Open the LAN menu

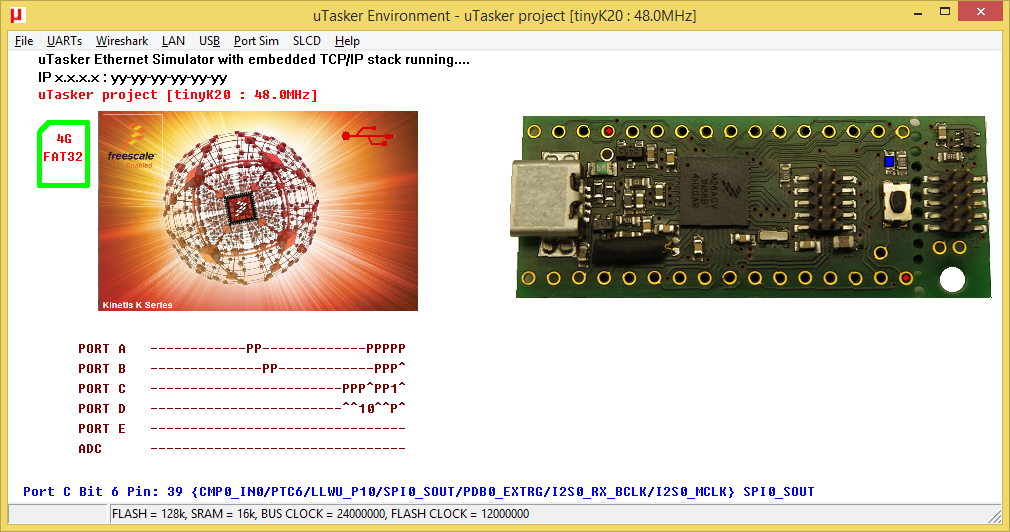173,41
